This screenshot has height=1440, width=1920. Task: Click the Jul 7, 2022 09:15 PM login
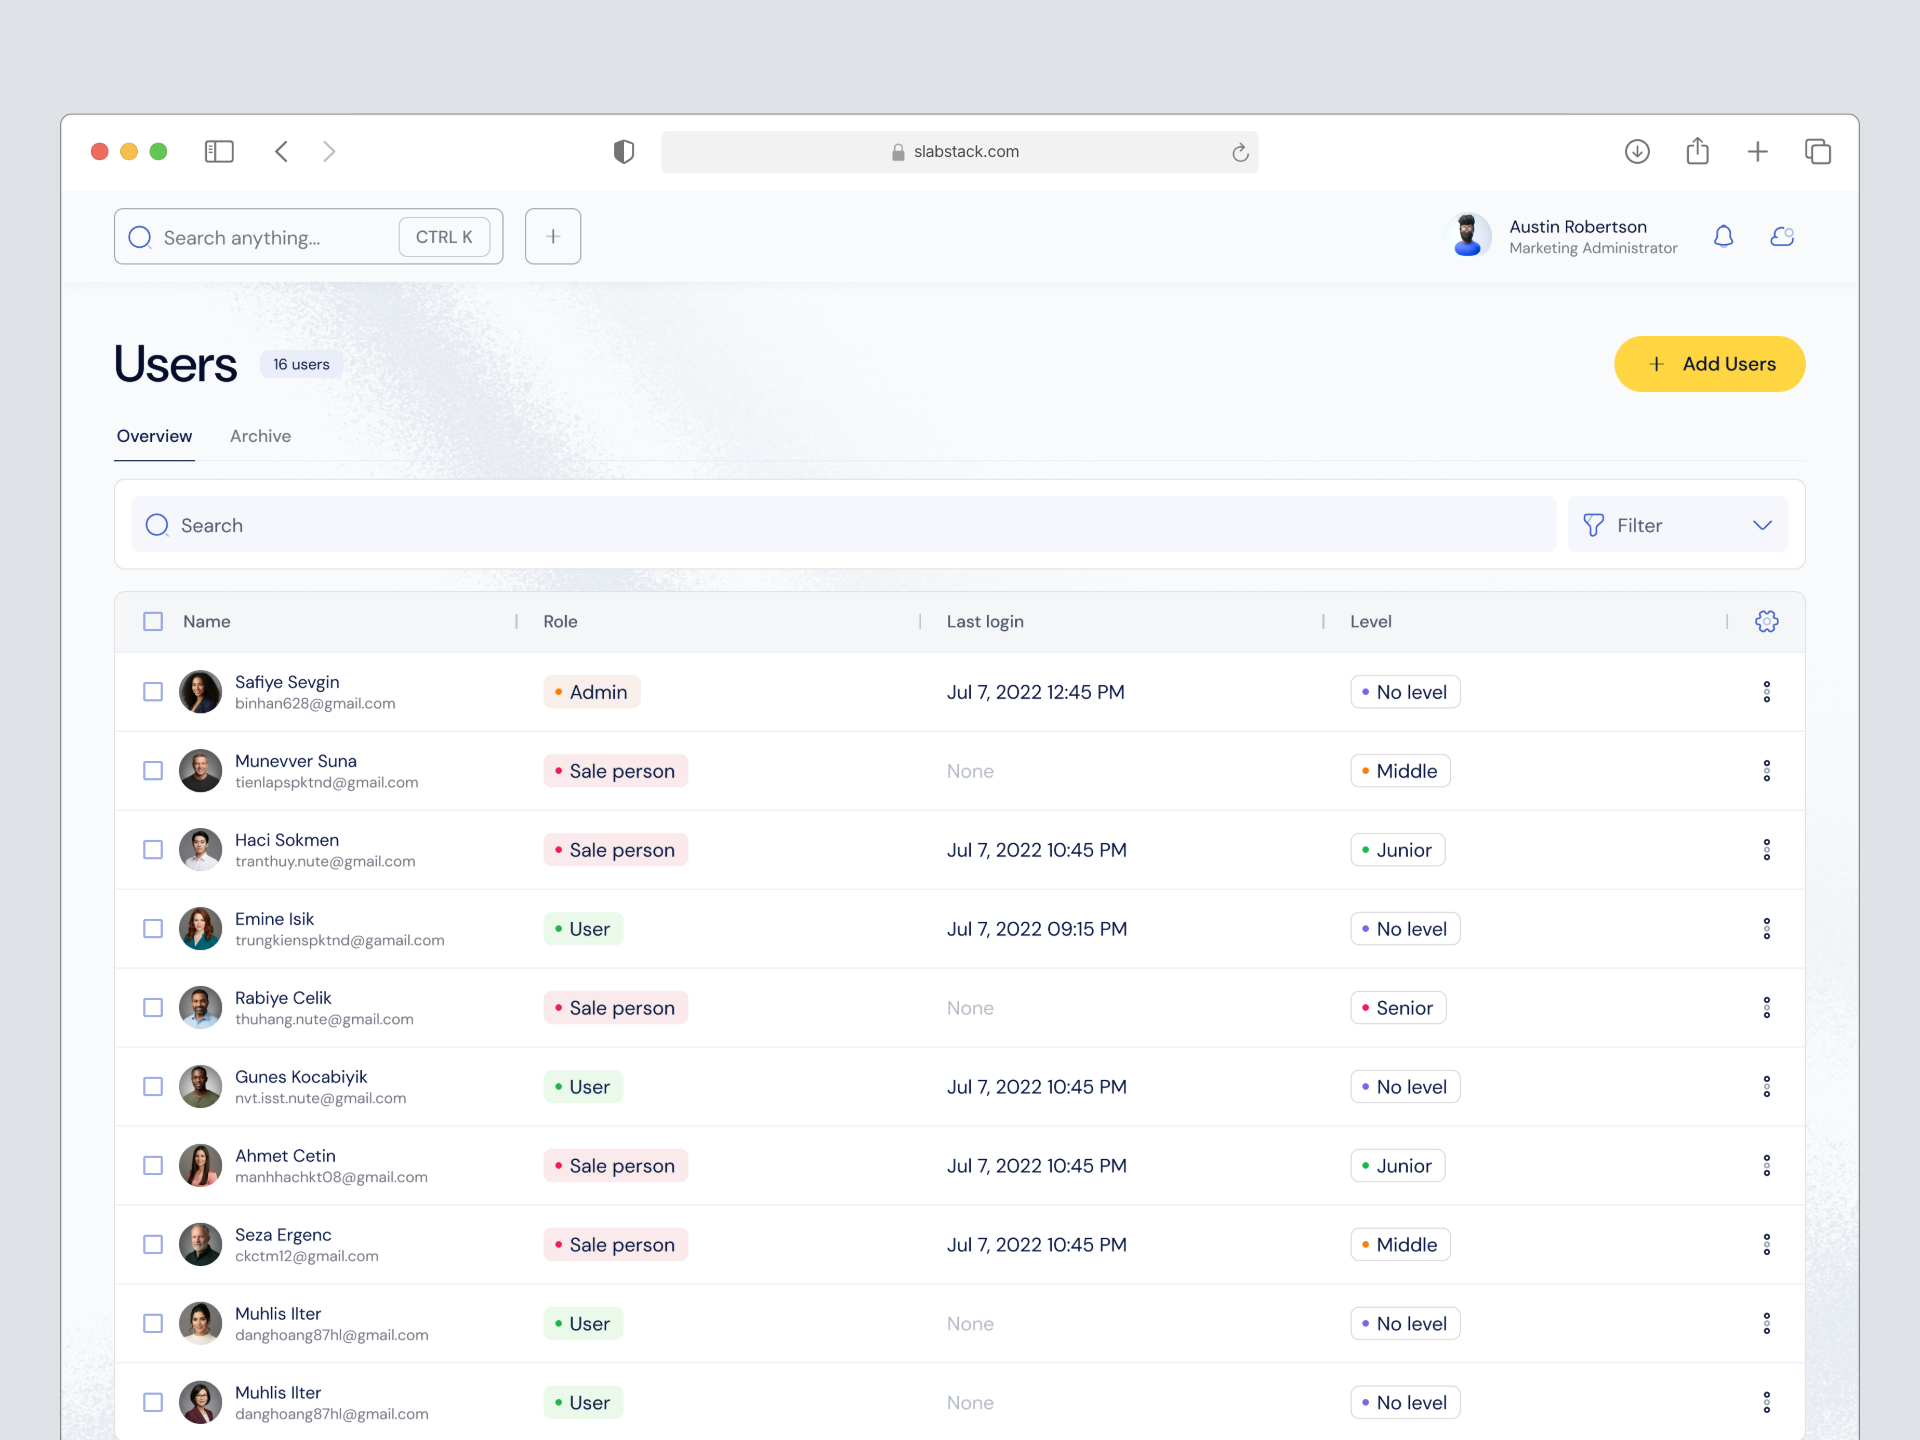(1036, 929)
